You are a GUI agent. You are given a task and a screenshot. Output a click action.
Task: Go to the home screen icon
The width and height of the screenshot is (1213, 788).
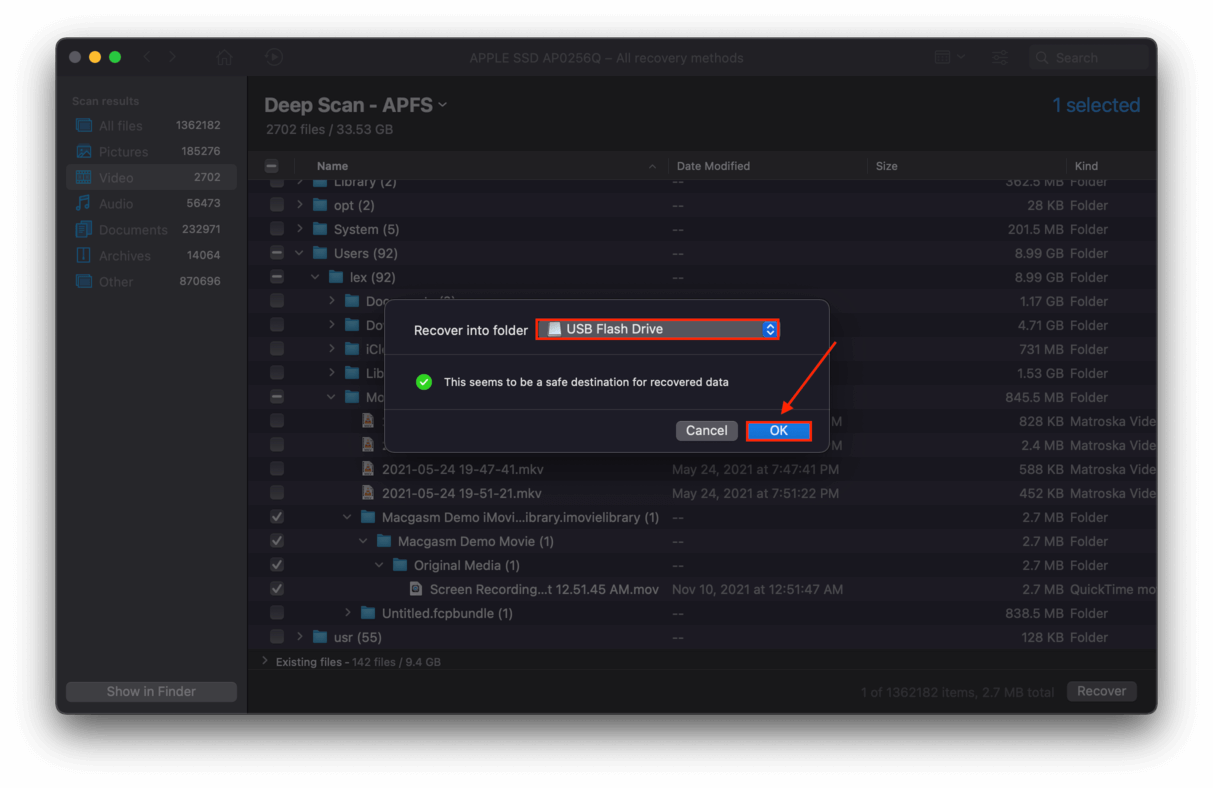coord(225,57)
